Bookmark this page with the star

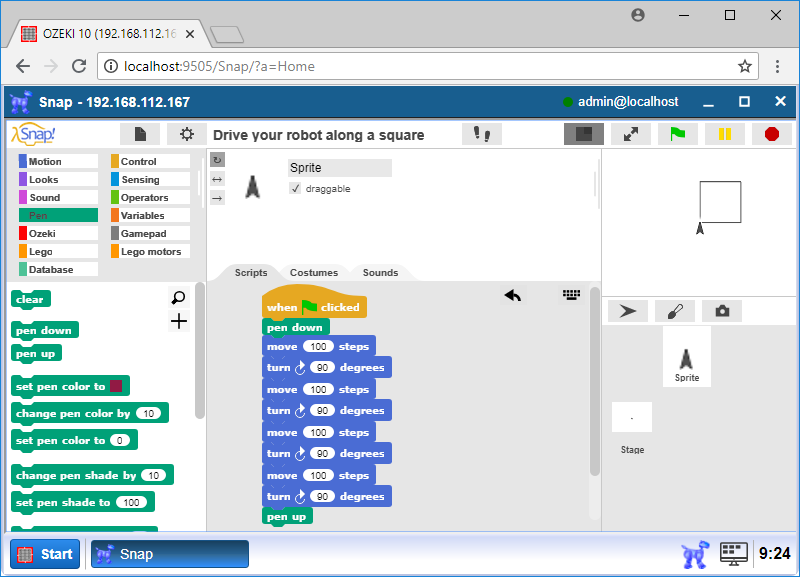pos(744,66)
